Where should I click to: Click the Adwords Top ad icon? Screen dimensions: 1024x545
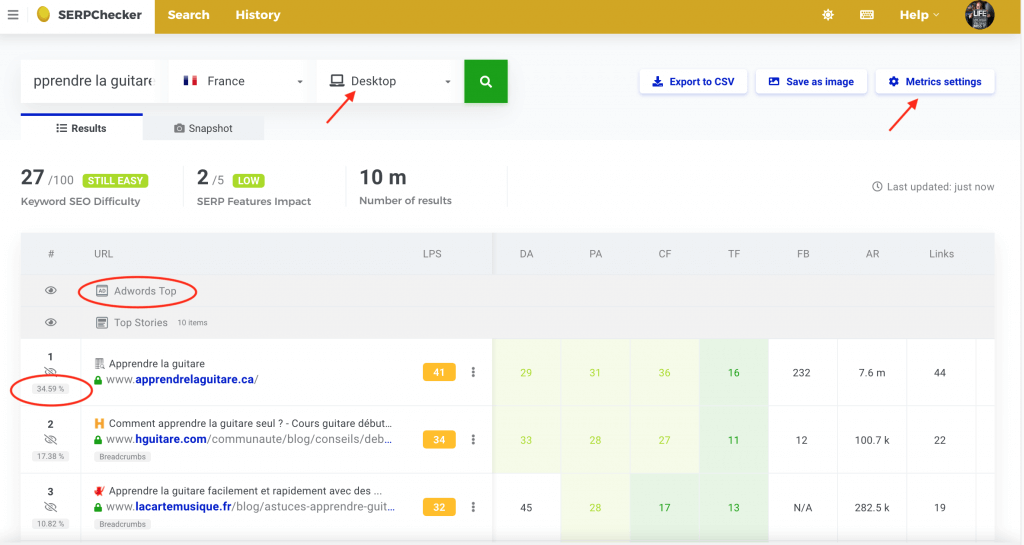[102, 291]
